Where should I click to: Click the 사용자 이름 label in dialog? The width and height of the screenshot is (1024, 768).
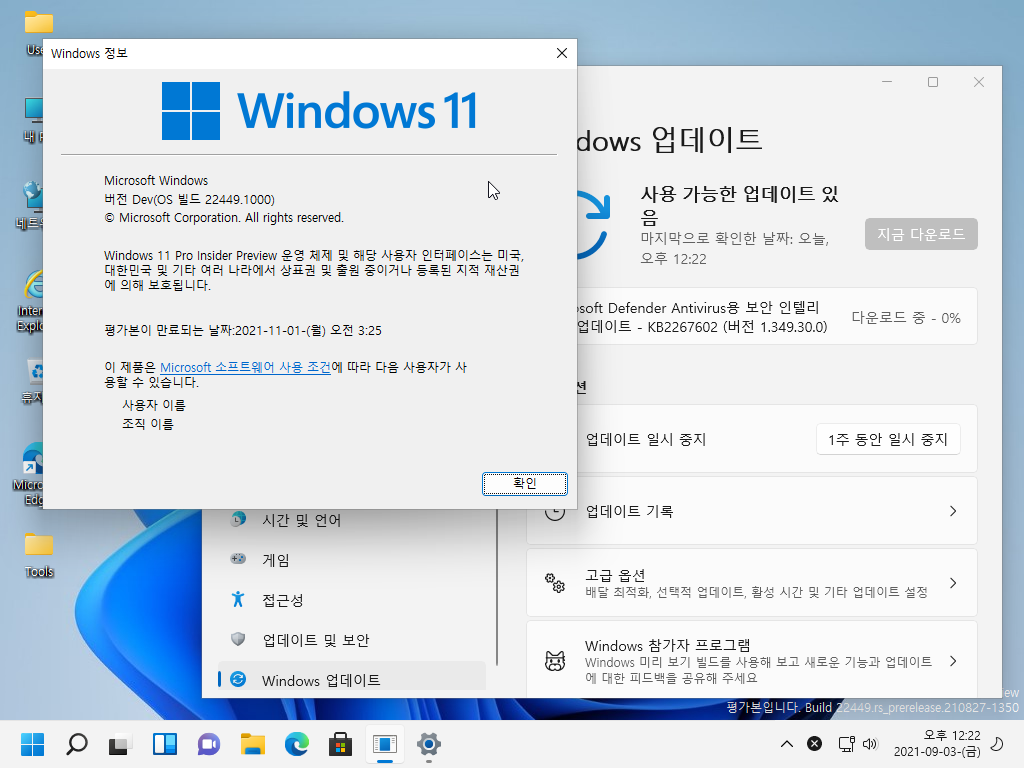pos(154,405)
